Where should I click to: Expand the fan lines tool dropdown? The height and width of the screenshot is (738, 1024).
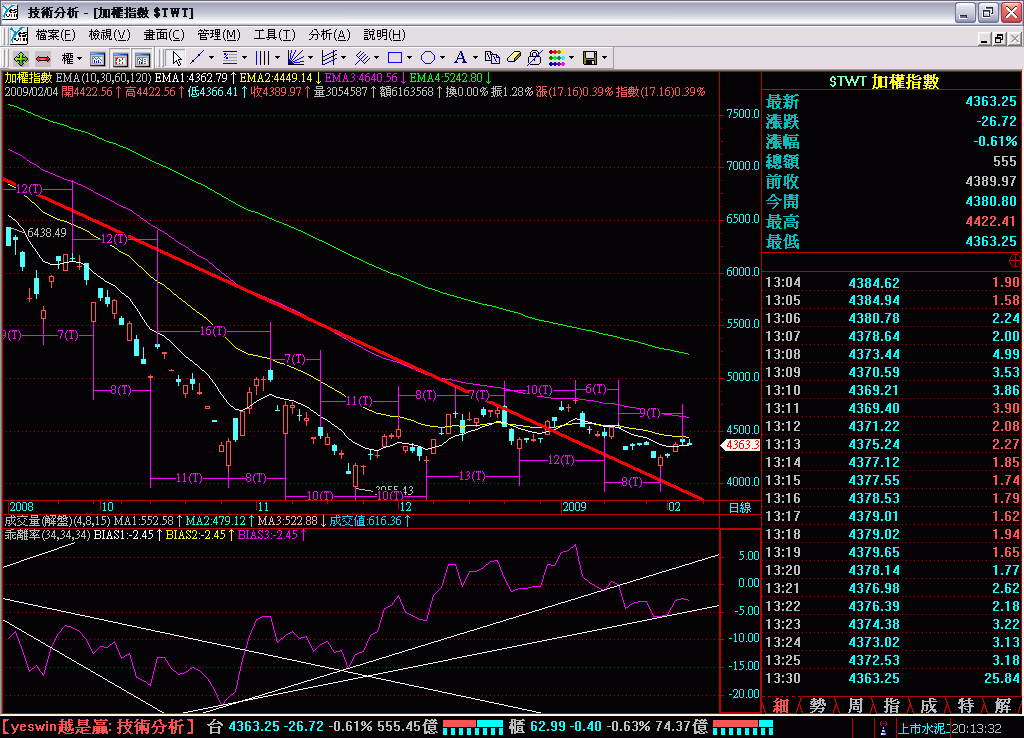311,59
